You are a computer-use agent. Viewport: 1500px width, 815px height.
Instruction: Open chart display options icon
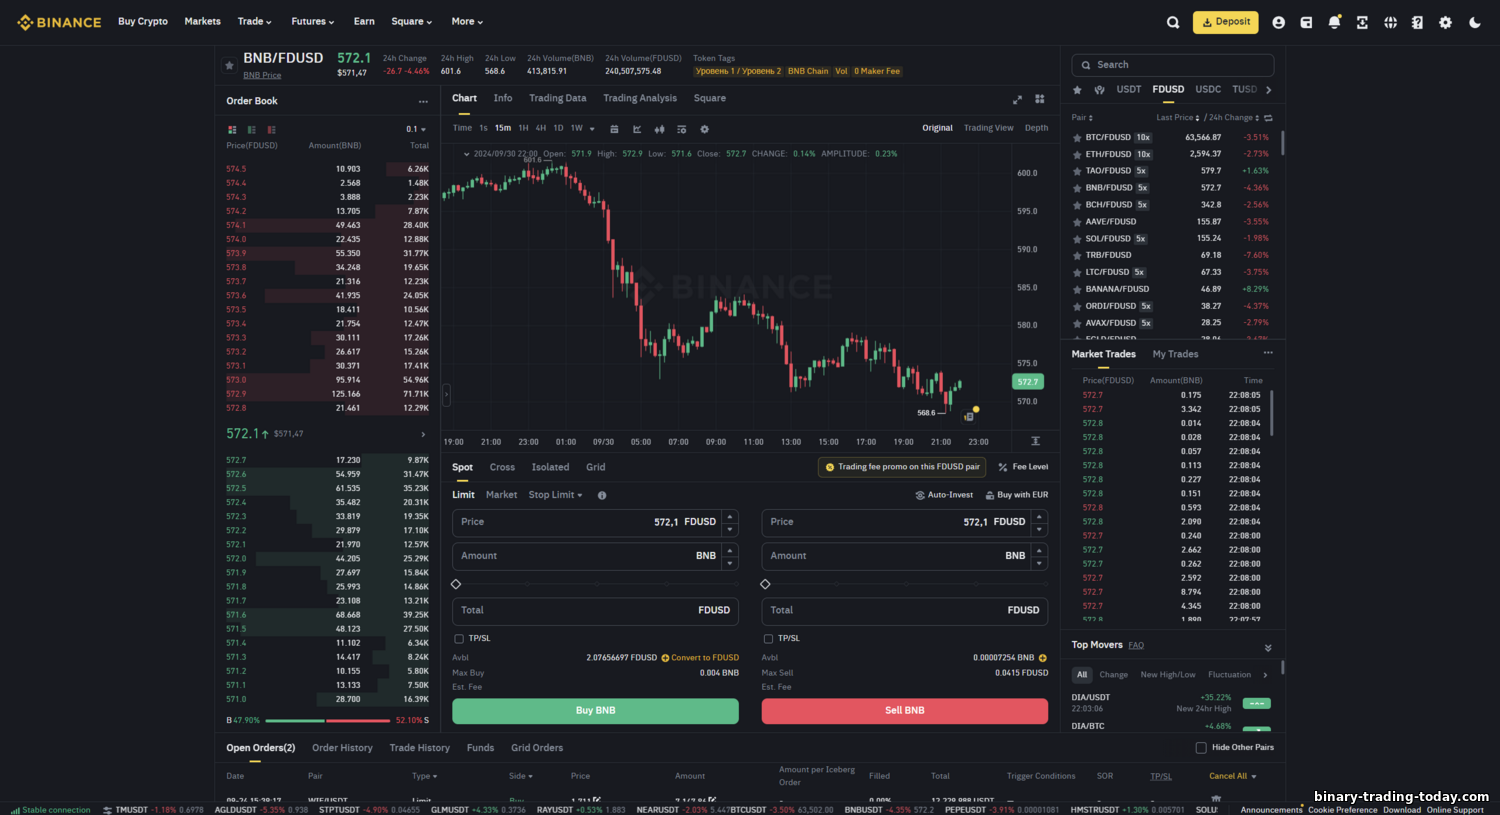[x=681, y=129]
